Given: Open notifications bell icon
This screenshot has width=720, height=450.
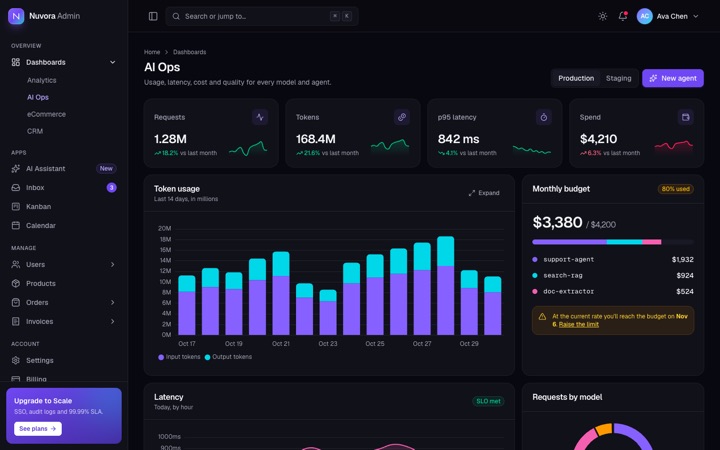Looking at the screenshot, I should (623, 16).
